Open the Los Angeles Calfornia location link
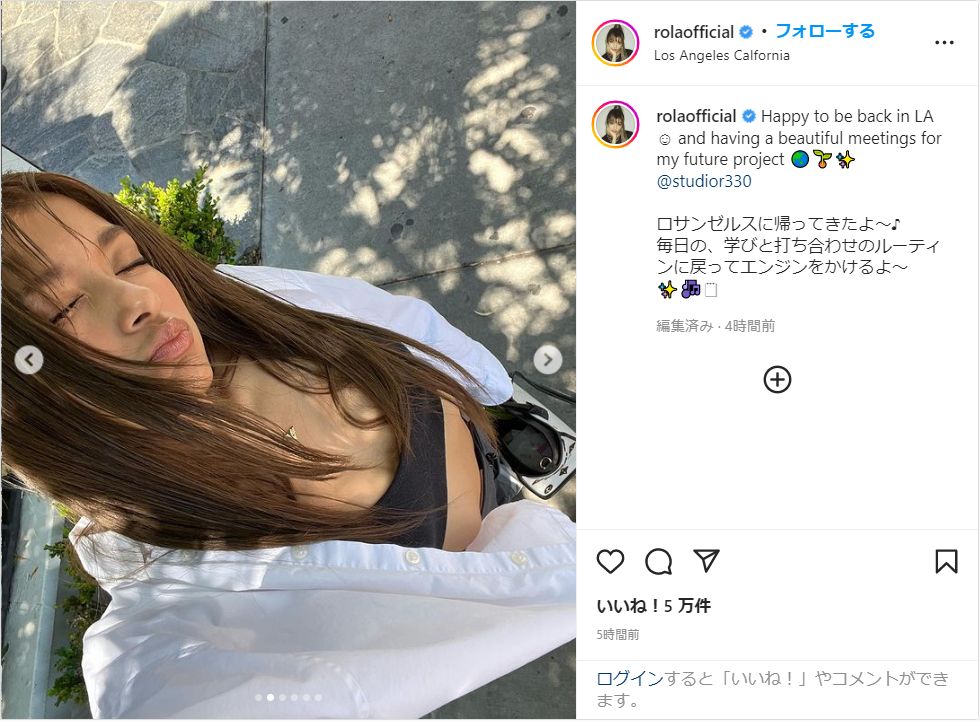The image size is (980, 722). (x=721, y=56)
